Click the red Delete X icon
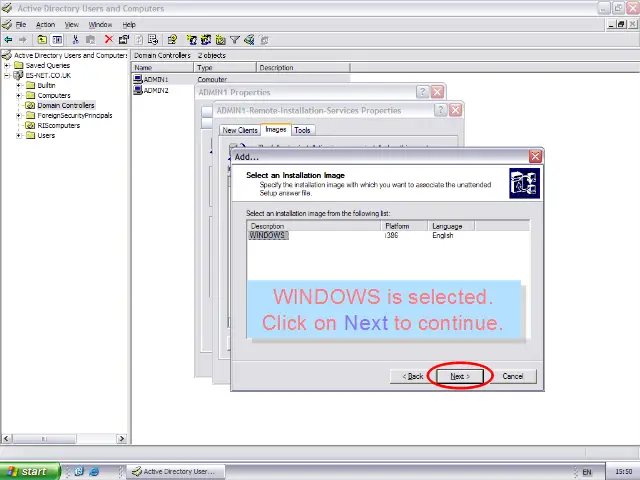 click(x=108, y=40)
